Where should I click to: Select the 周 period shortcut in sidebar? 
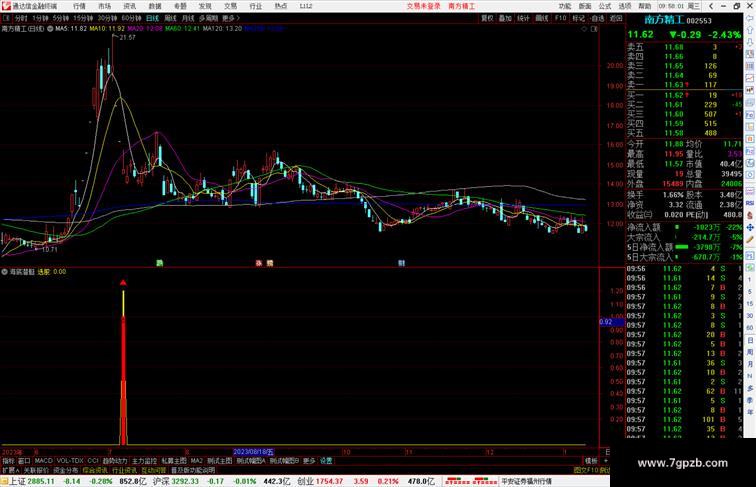click(750, 352)
